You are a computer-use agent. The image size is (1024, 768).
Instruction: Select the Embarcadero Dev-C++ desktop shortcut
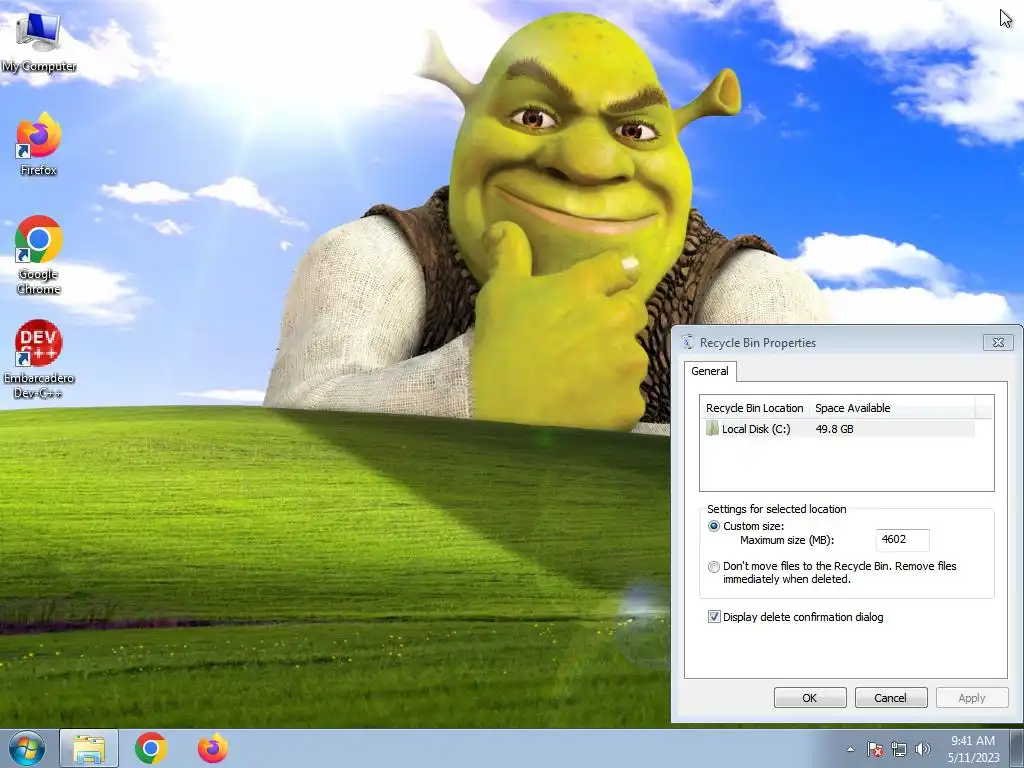[x=39, y=359]
